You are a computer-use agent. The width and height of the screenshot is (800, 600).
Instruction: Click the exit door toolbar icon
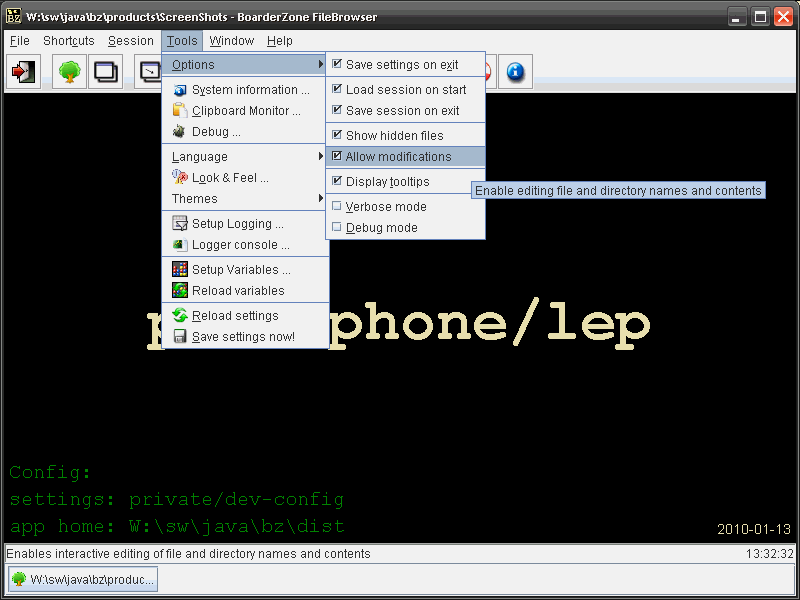23,72
